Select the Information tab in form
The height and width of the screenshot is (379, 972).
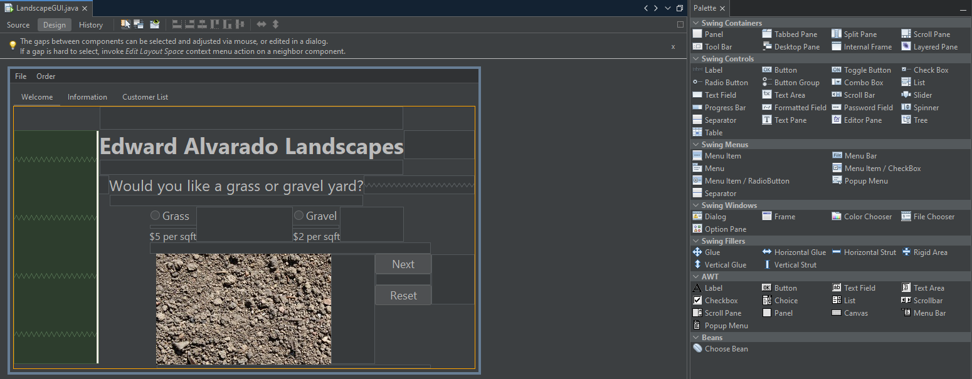[87, 97]
